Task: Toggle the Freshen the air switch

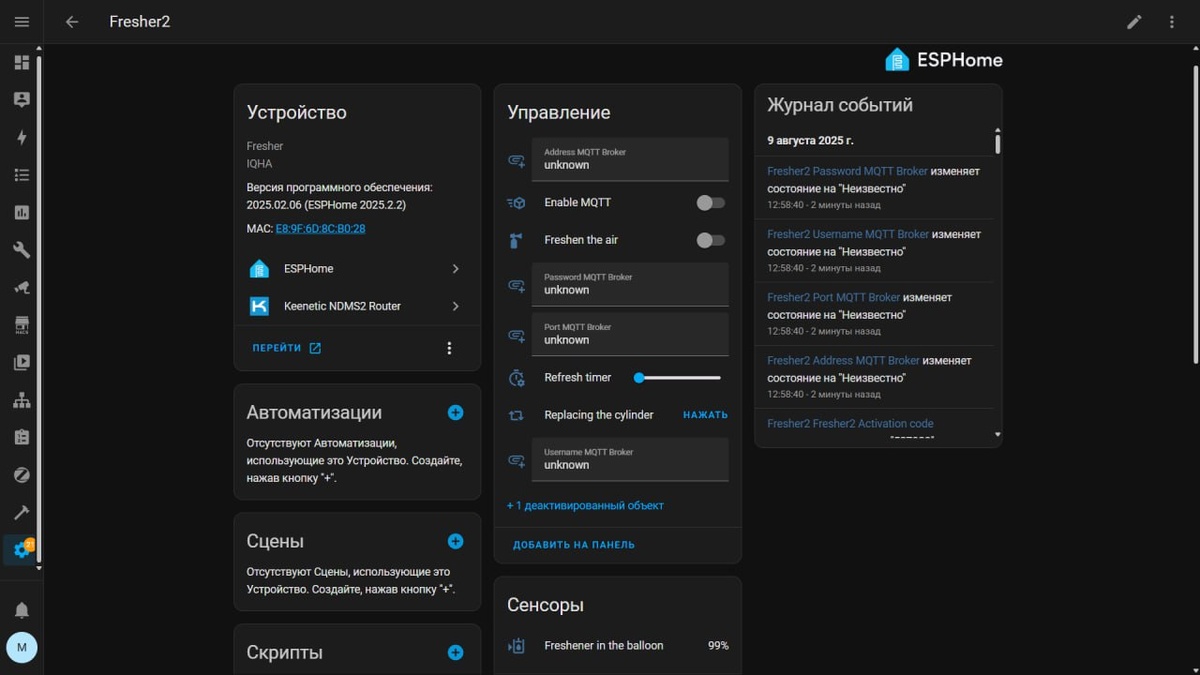Action: pos(710,240)
